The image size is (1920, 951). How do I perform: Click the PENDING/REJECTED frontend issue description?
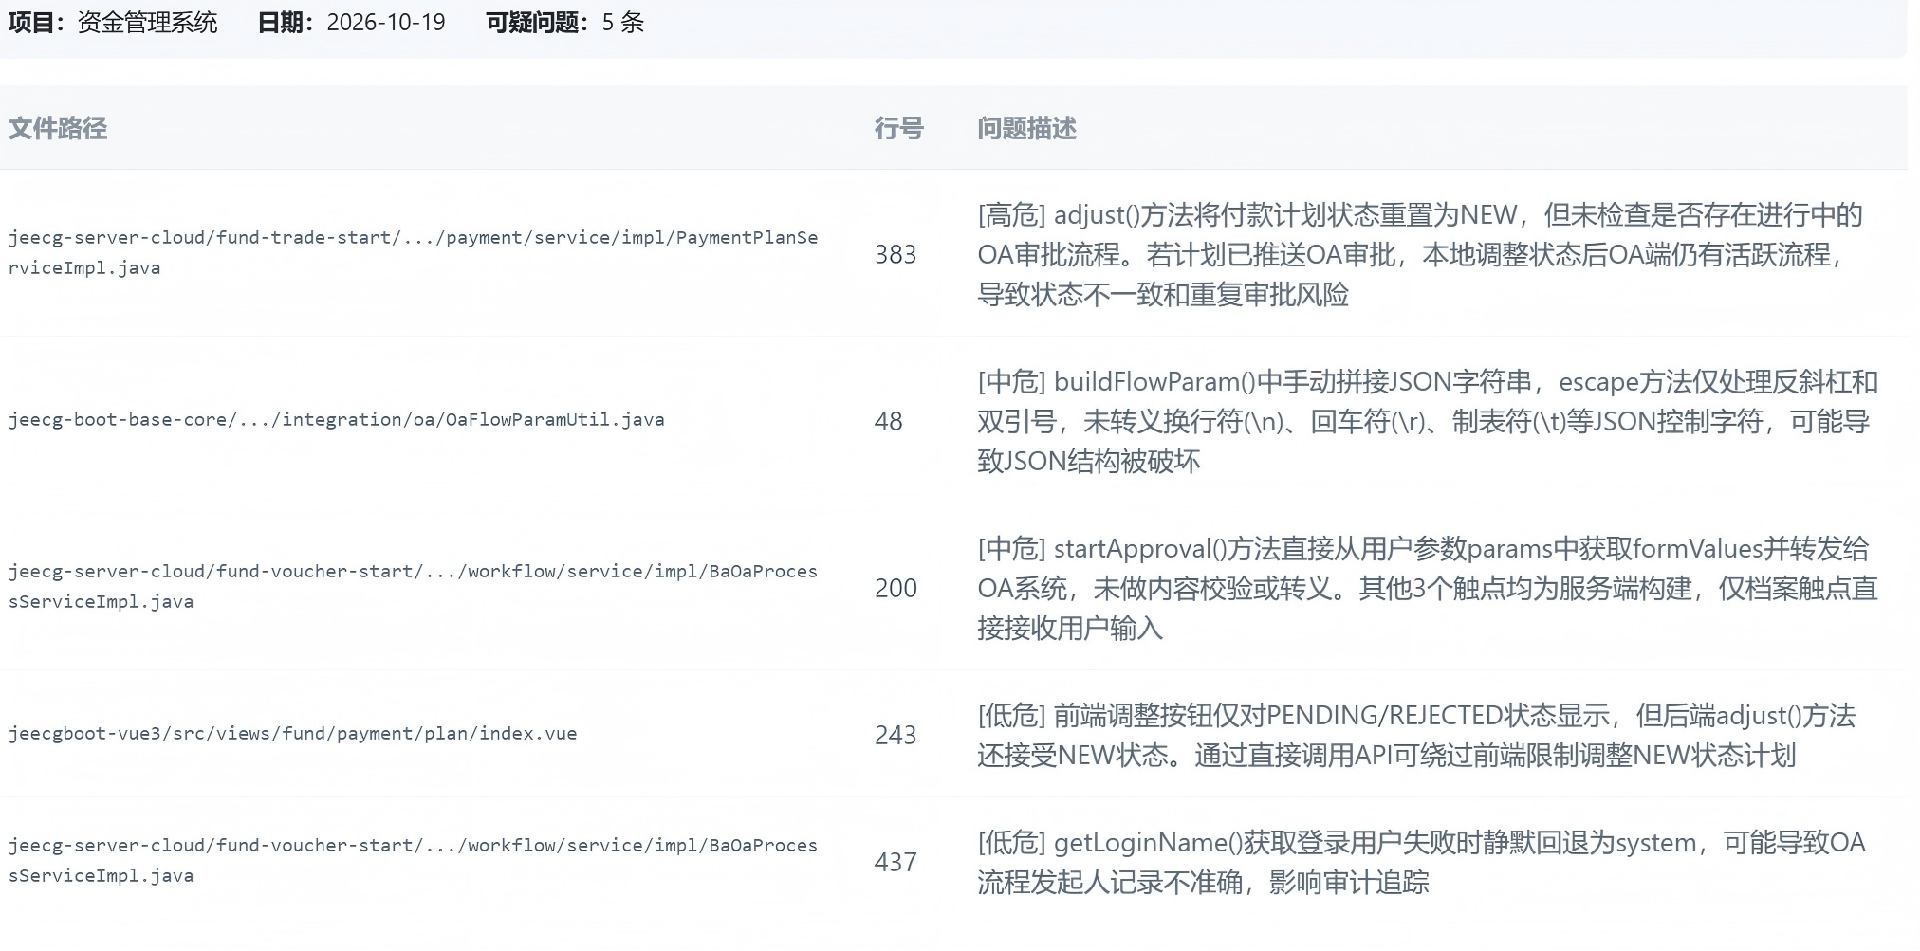tap(1416, 735)
